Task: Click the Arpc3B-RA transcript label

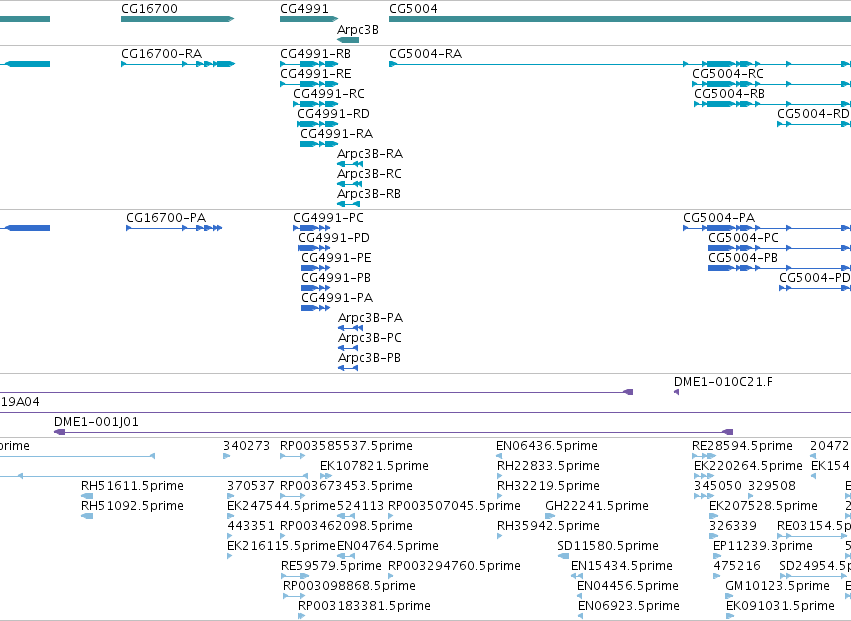Action: pyautogui.click(x=370, y=154)
